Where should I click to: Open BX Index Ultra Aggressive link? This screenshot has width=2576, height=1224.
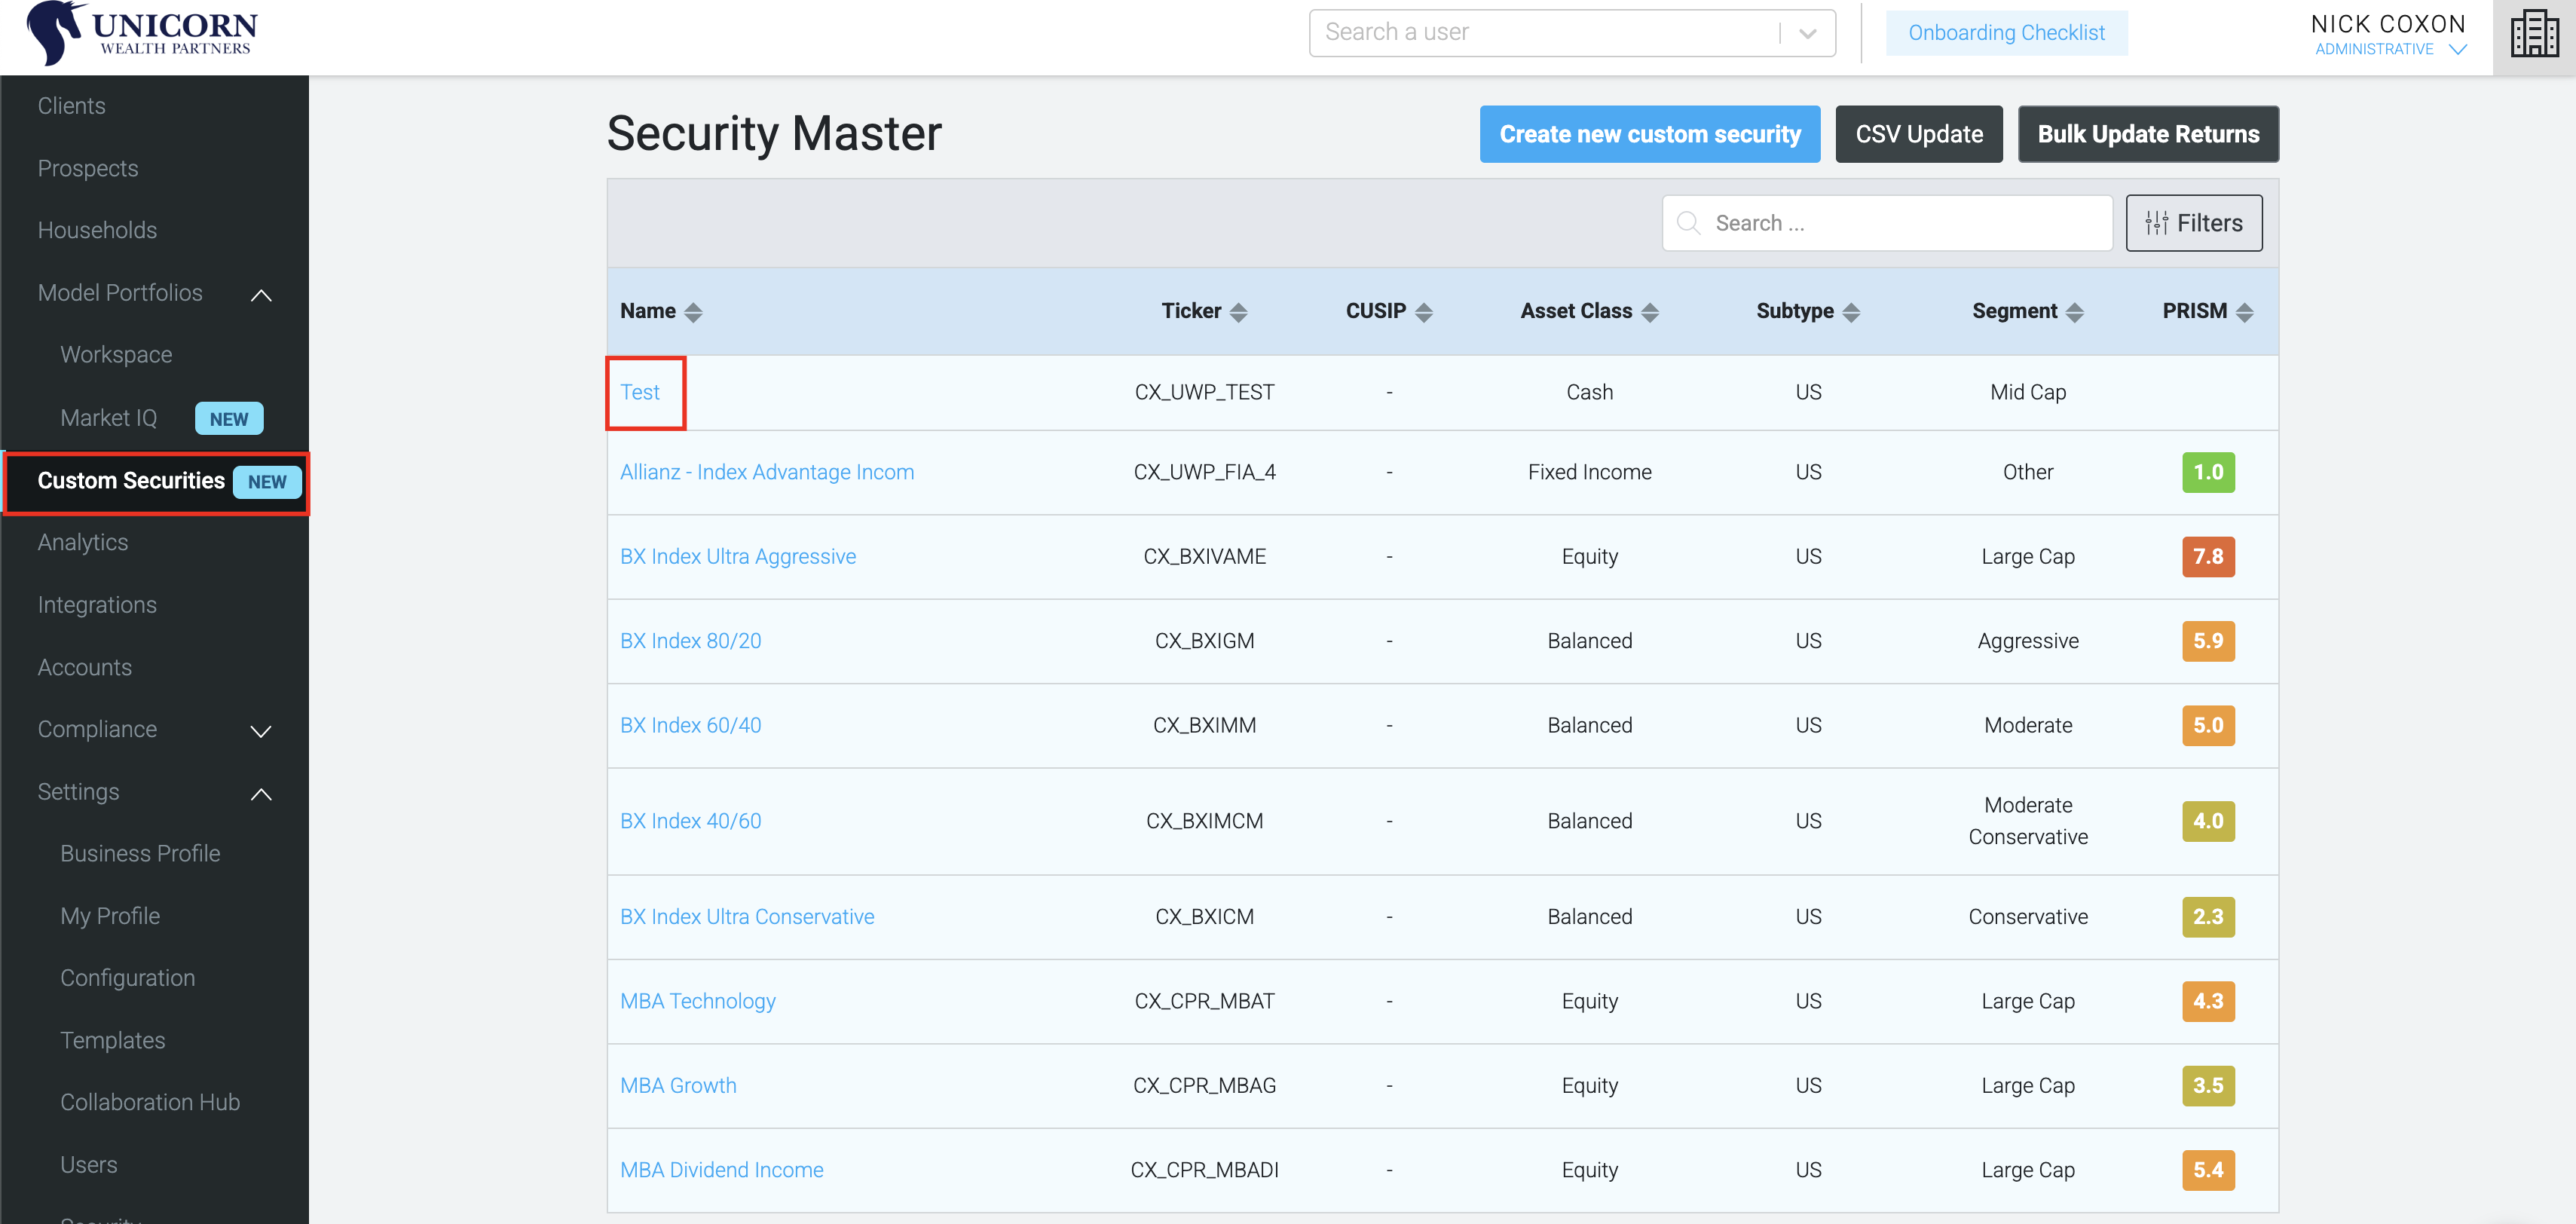point(737,556)
